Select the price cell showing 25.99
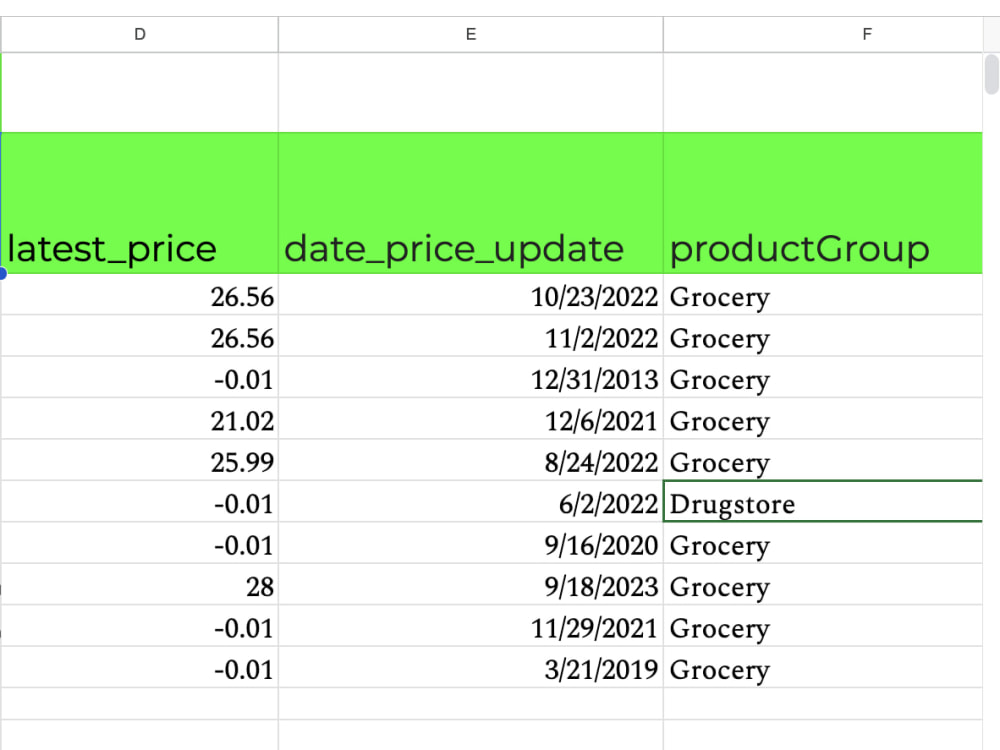This screenshot has width=1000, height=750. (x=140, y=460)
